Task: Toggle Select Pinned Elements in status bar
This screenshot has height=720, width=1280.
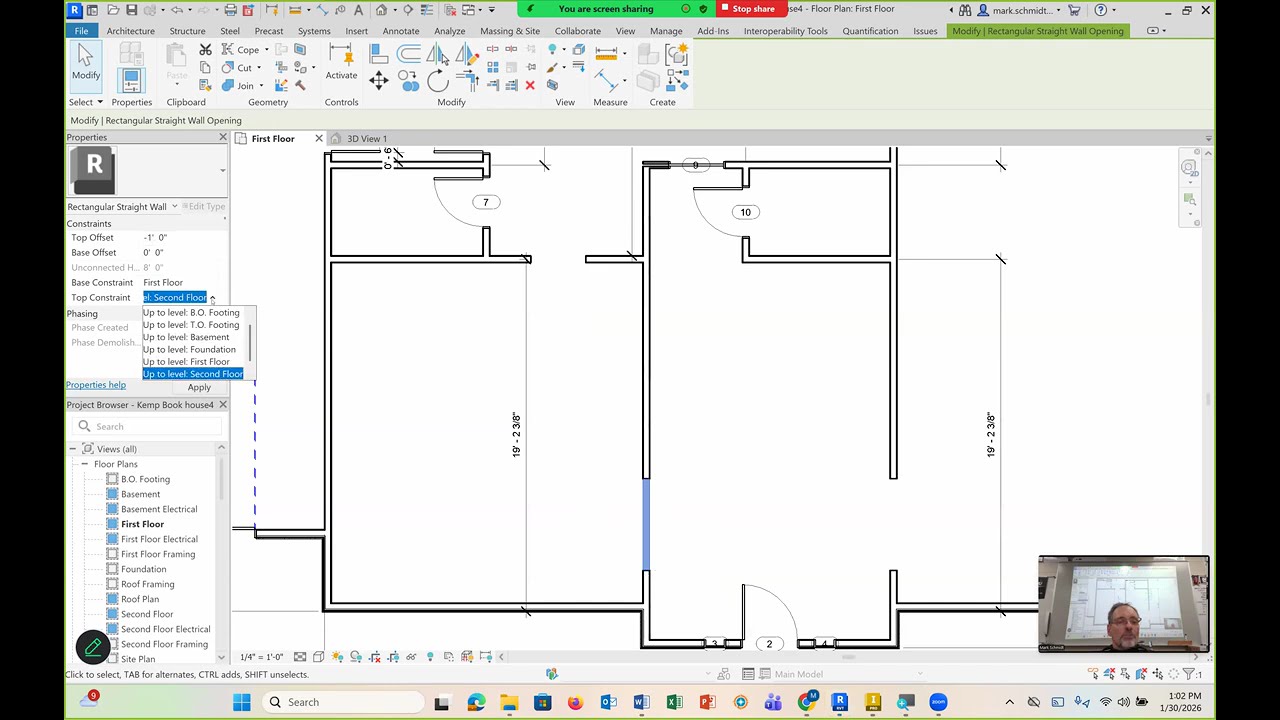Action: 1126,675
